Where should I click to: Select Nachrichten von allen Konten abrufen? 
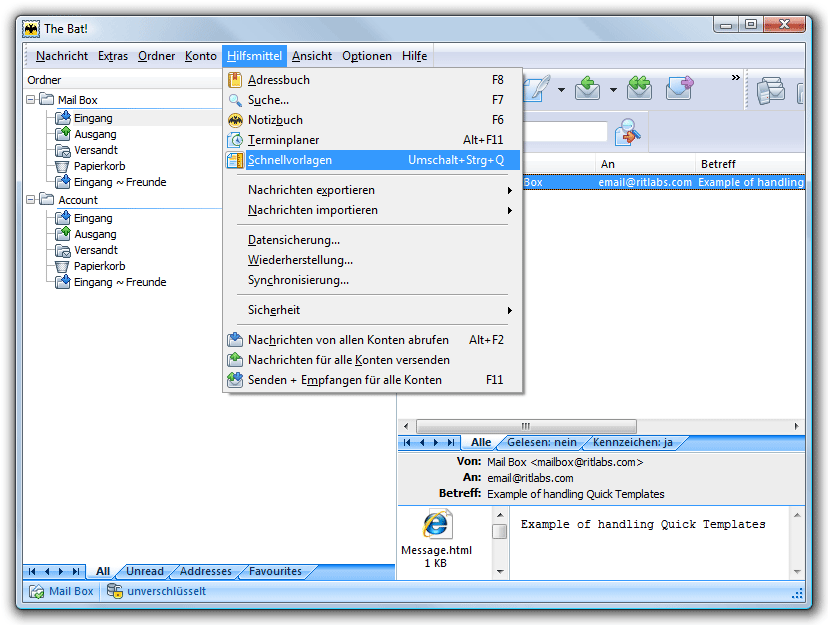click(373, 340)
